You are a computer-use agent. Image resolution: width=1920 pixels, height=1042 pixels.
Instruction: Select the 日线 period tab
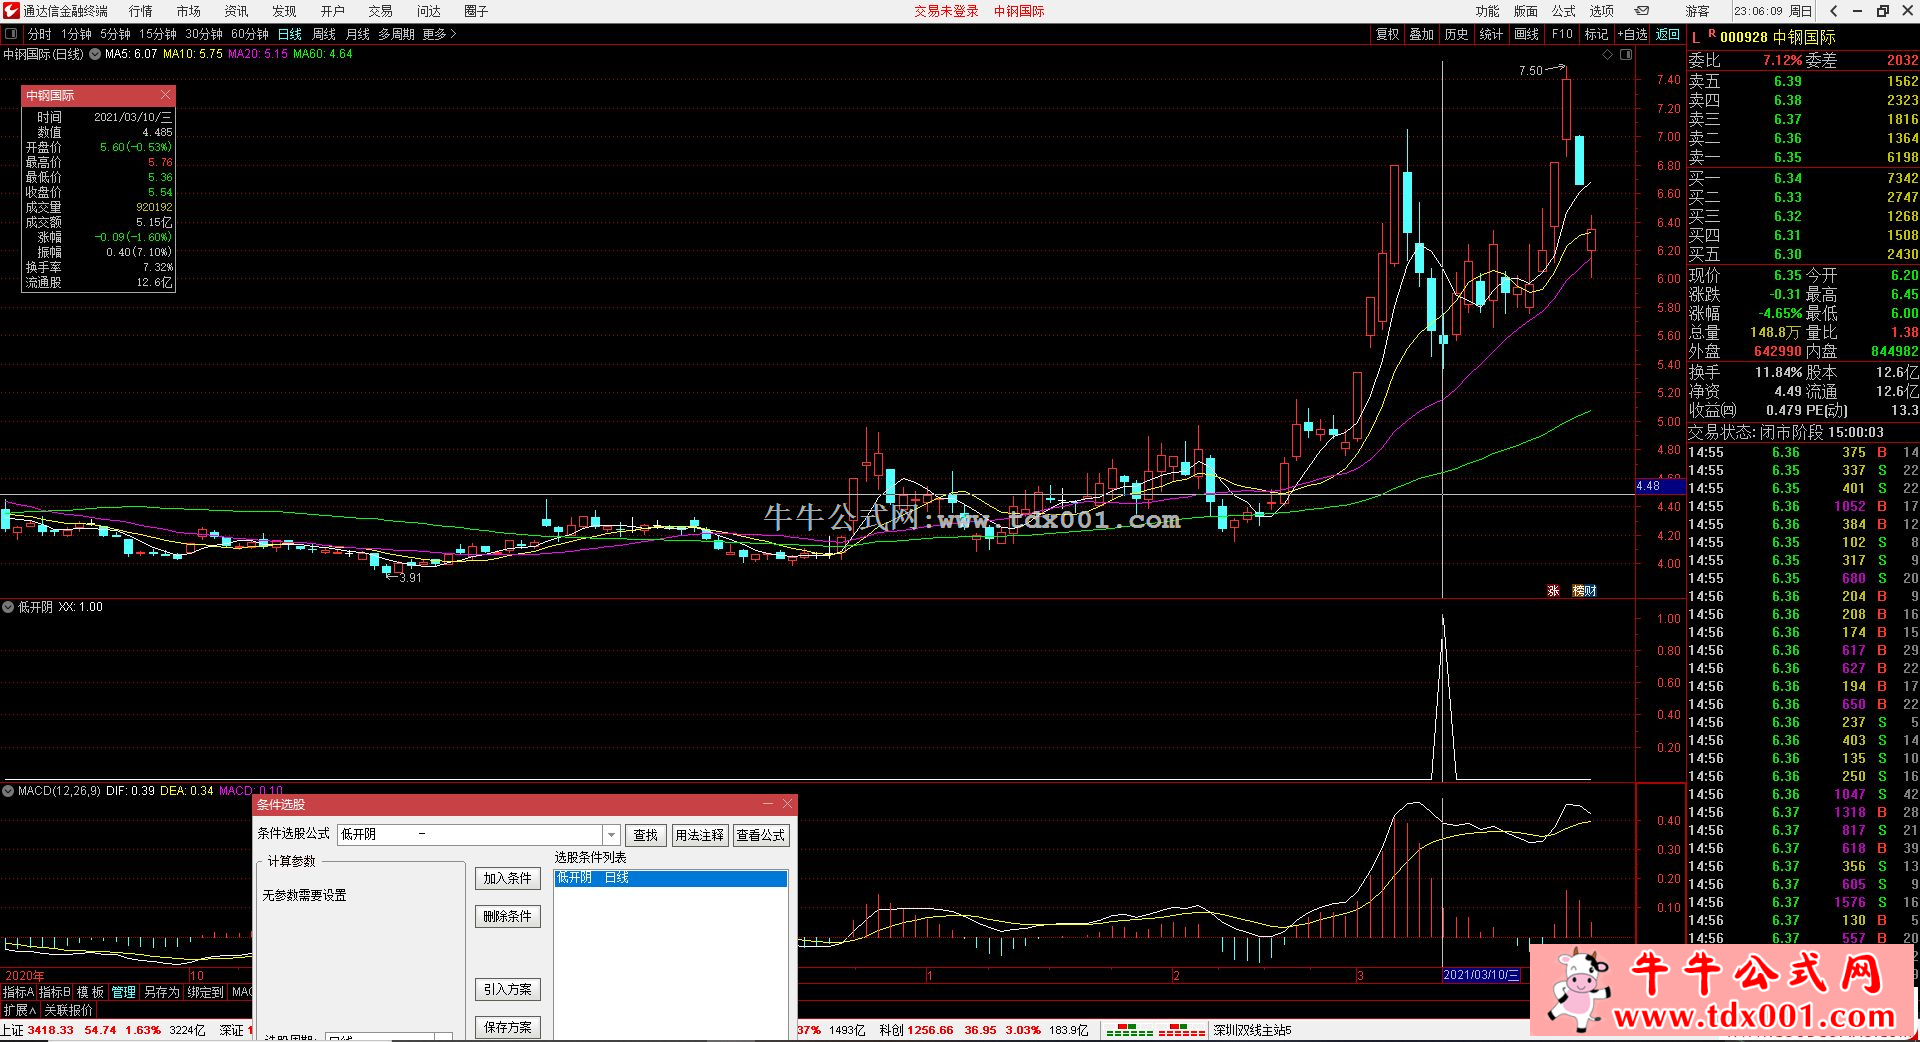click(x=290, y=34)
